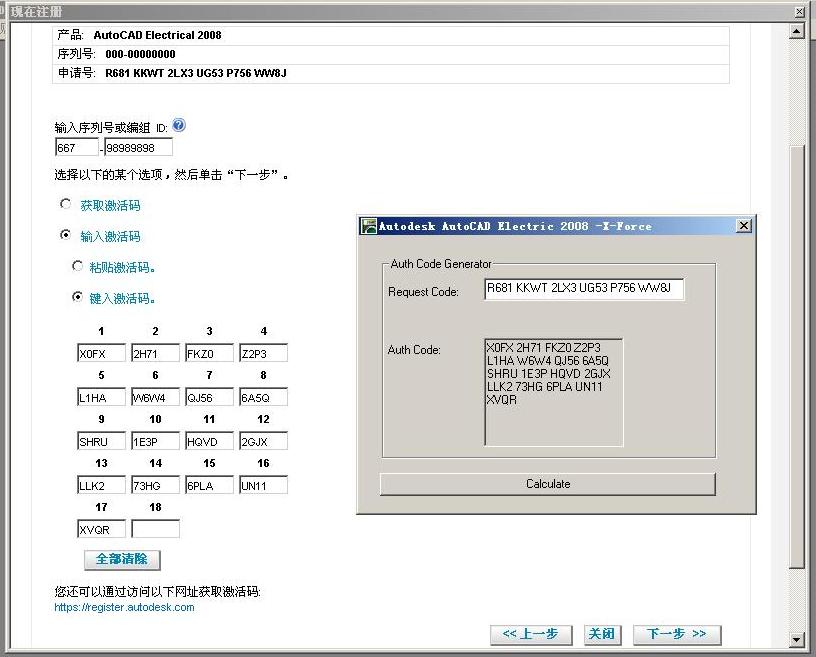This screenshot has height=657, width=816.
Task: Click the Request Code input field
Action: [584, 289]
